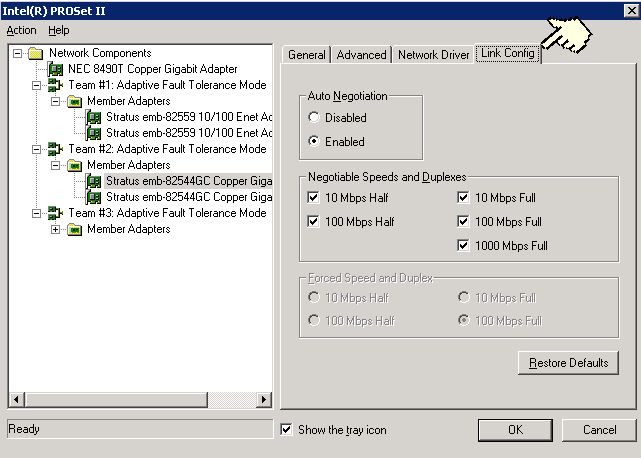Expand Team #3 Member Adapters node

click(56, 229)
